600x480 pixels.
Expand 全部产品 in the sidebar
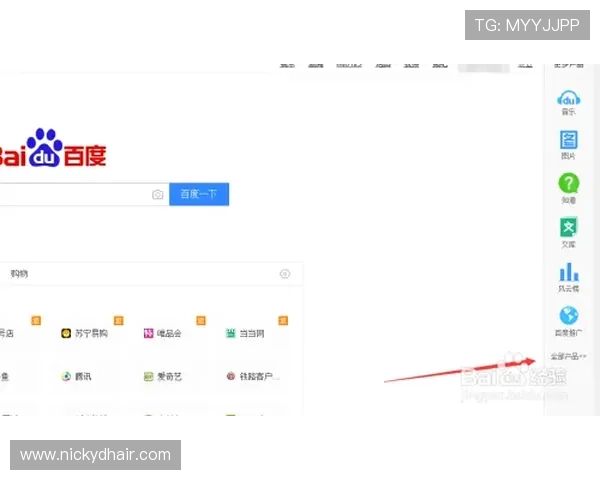click(x=568, y=356)
